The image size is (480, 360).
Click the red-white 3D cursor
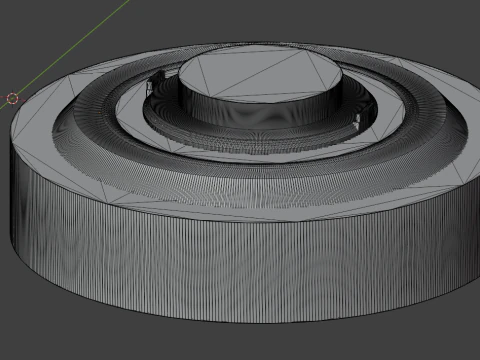tap(12, 99)
